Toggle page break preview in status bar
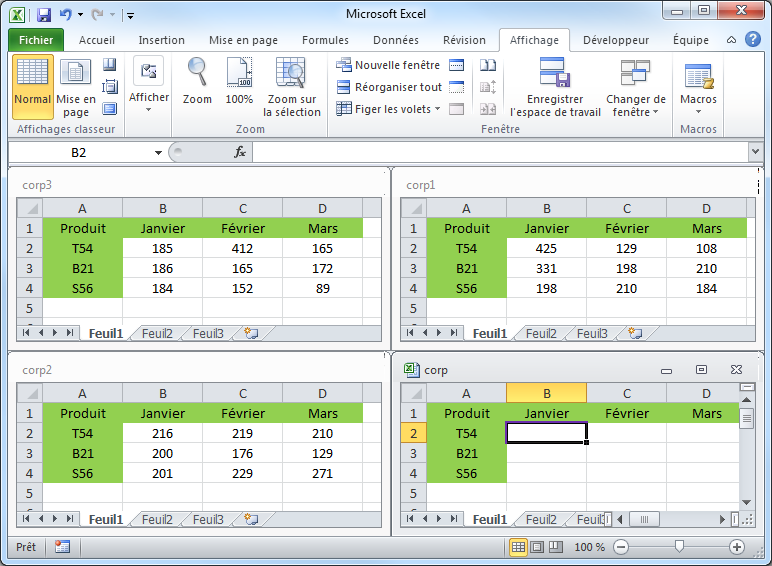Viewport: 772px width, 566px height. [554, 547]
